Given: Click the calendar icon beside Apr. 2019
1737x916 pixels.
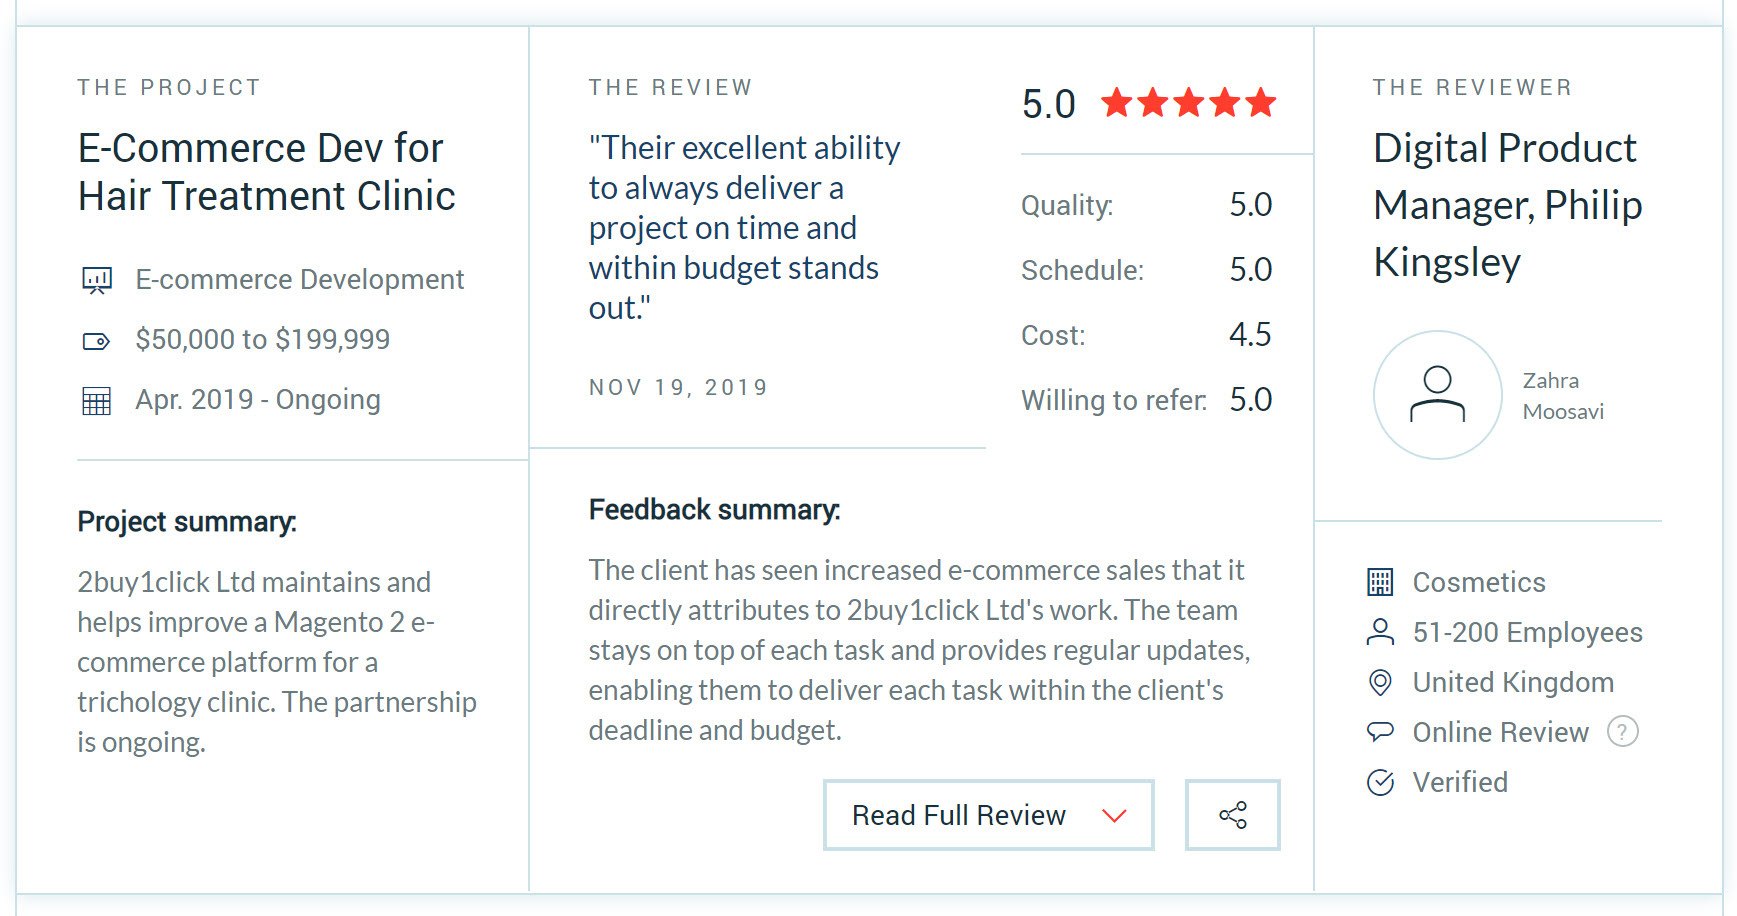Looking at the screenshot, I should click(96, 401).
